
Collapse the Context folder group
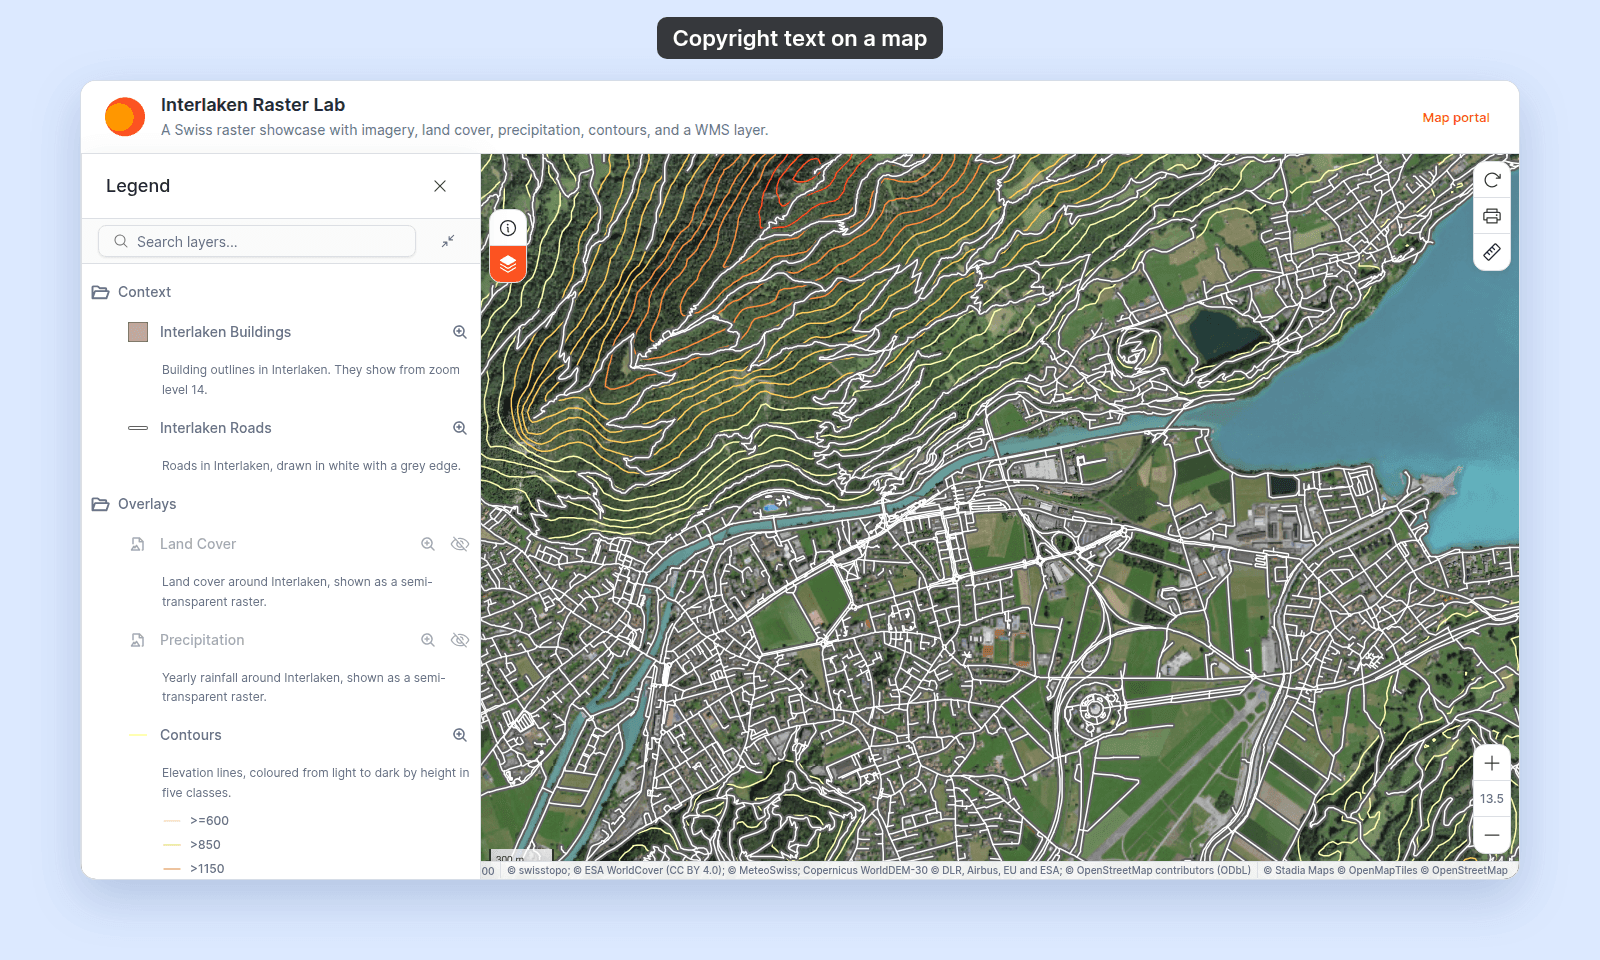point(100,292)
